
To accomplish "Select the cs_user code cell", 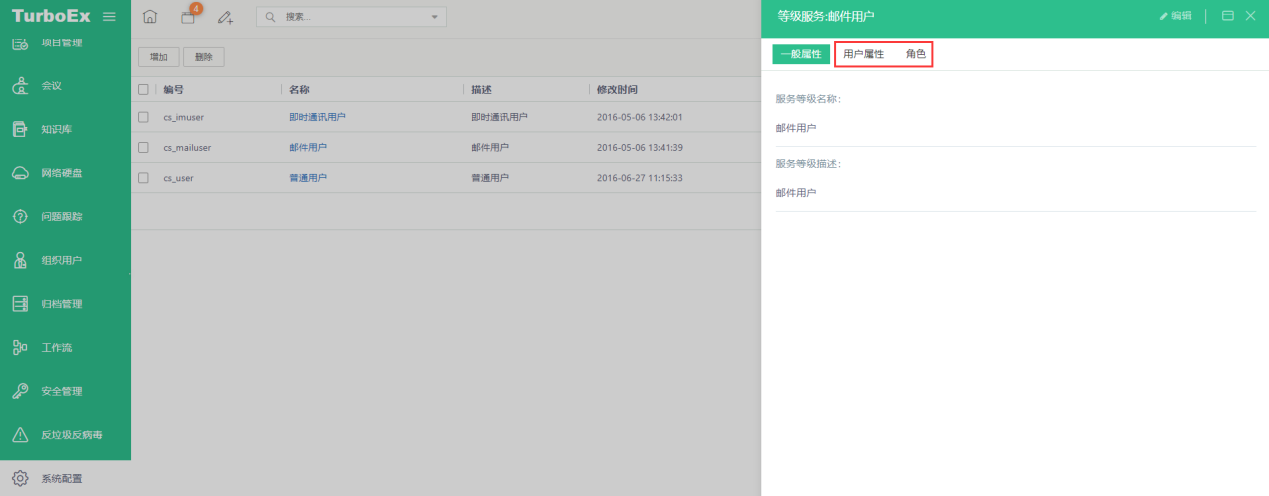I will click(x=178, y=177).
